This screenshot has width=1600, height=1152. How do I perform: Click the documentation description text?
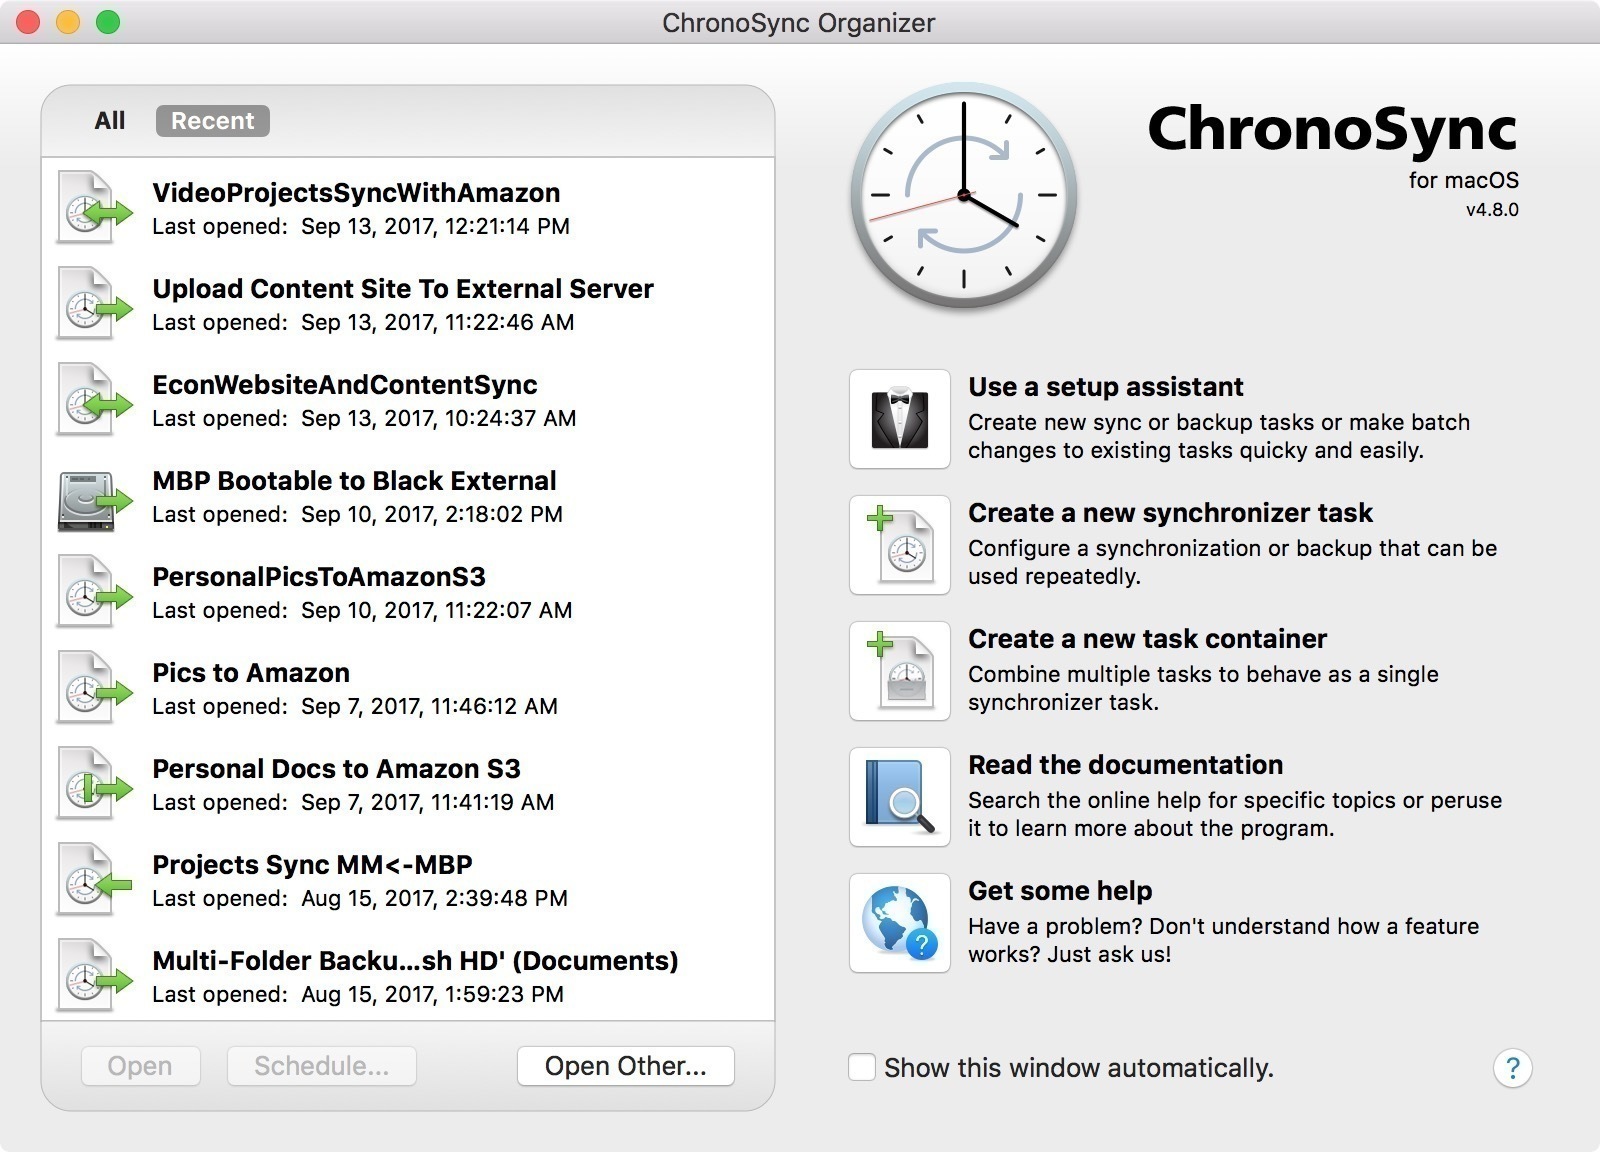point(1235,814)
